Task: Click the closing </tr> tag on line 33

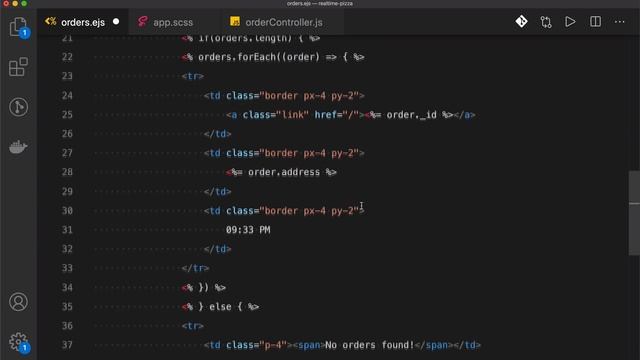Action: [x=195, y=268]
